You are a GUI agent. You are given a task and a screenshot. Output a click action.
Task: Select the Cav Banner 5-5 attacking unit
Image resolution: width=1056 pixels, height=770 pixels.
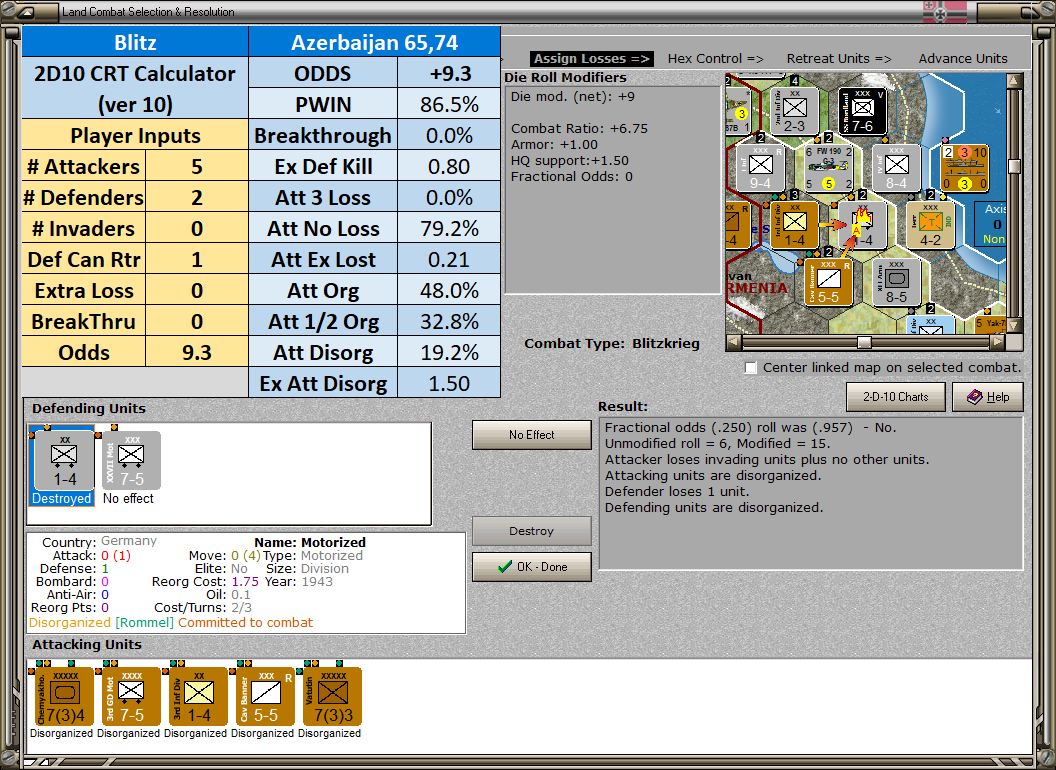(265, 697)
